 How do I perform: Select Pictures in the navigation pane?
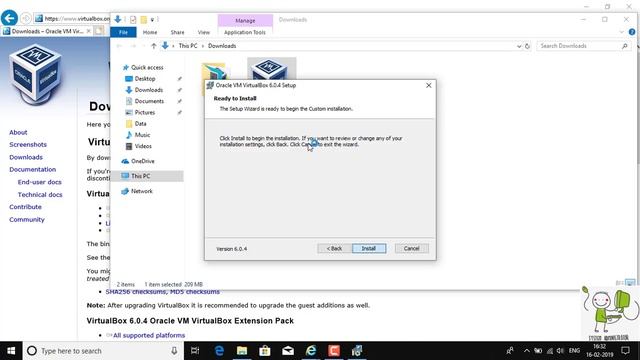click(x=144, y=112)
